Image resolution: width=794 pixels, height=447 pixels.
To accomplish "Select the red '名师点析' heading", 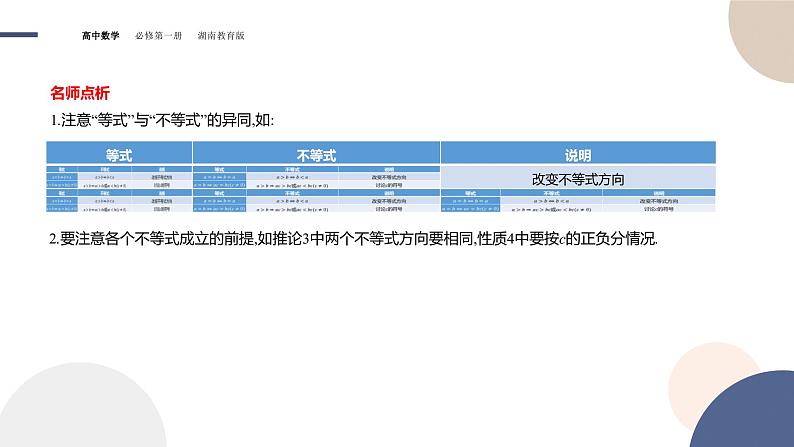I will (x=80, y=93).
